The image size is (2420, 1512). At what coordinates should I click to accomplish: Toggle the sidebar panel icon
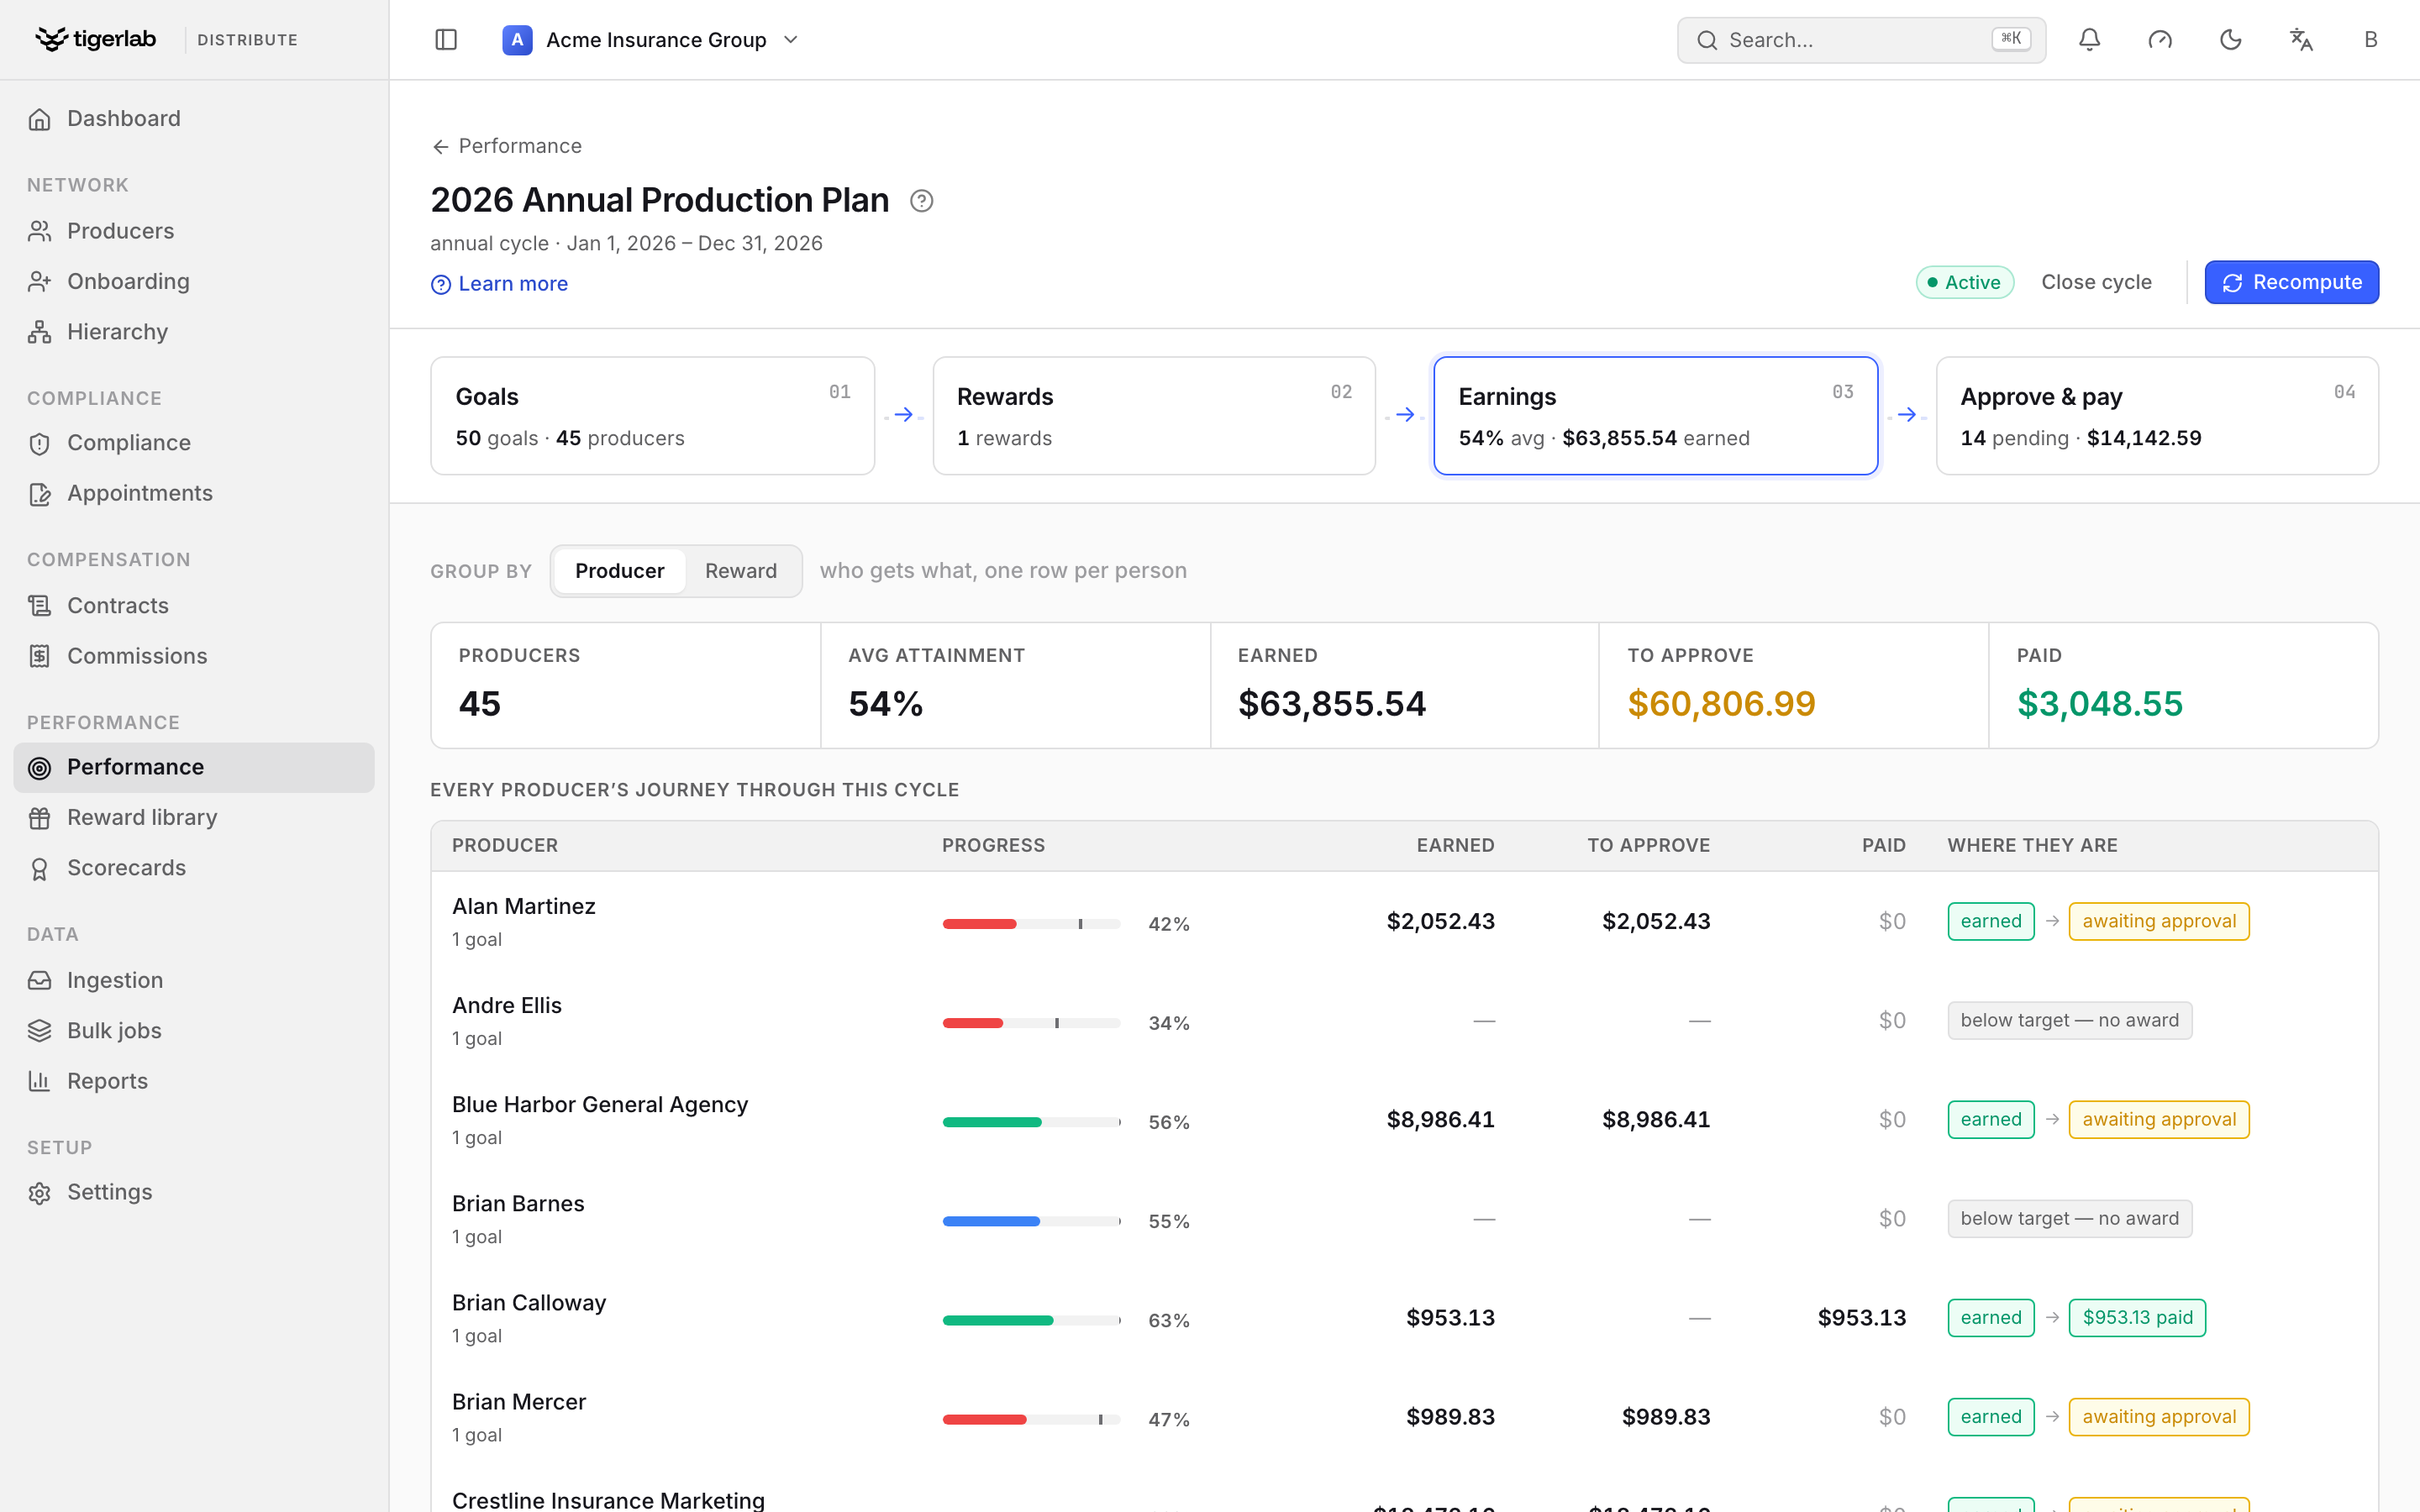[446, 40]
